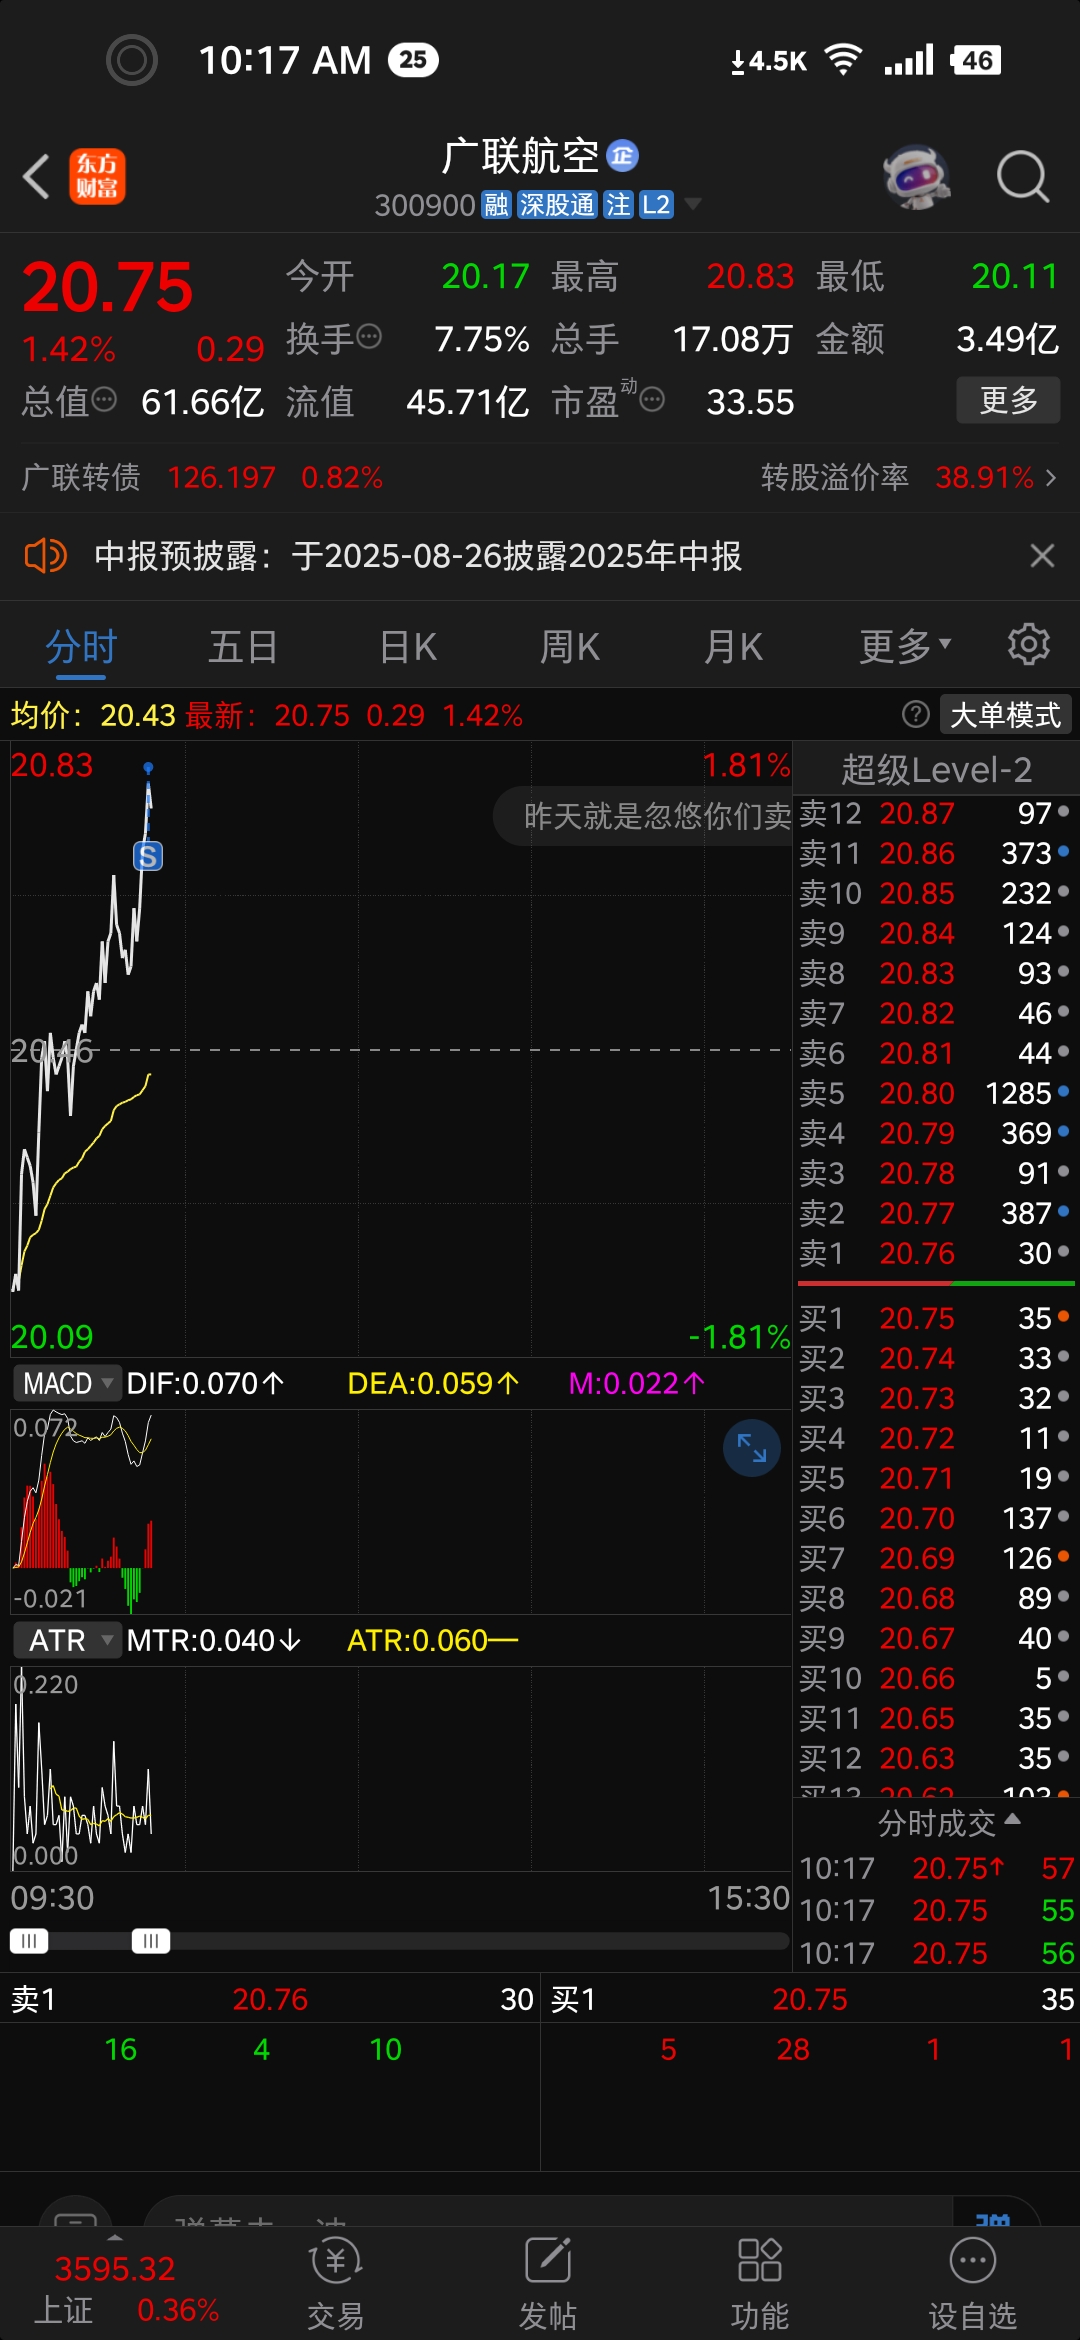Tap Wi-Fi status bar icon
The height and width of the screenshot is (2340, 1080).
click(843, 60)
